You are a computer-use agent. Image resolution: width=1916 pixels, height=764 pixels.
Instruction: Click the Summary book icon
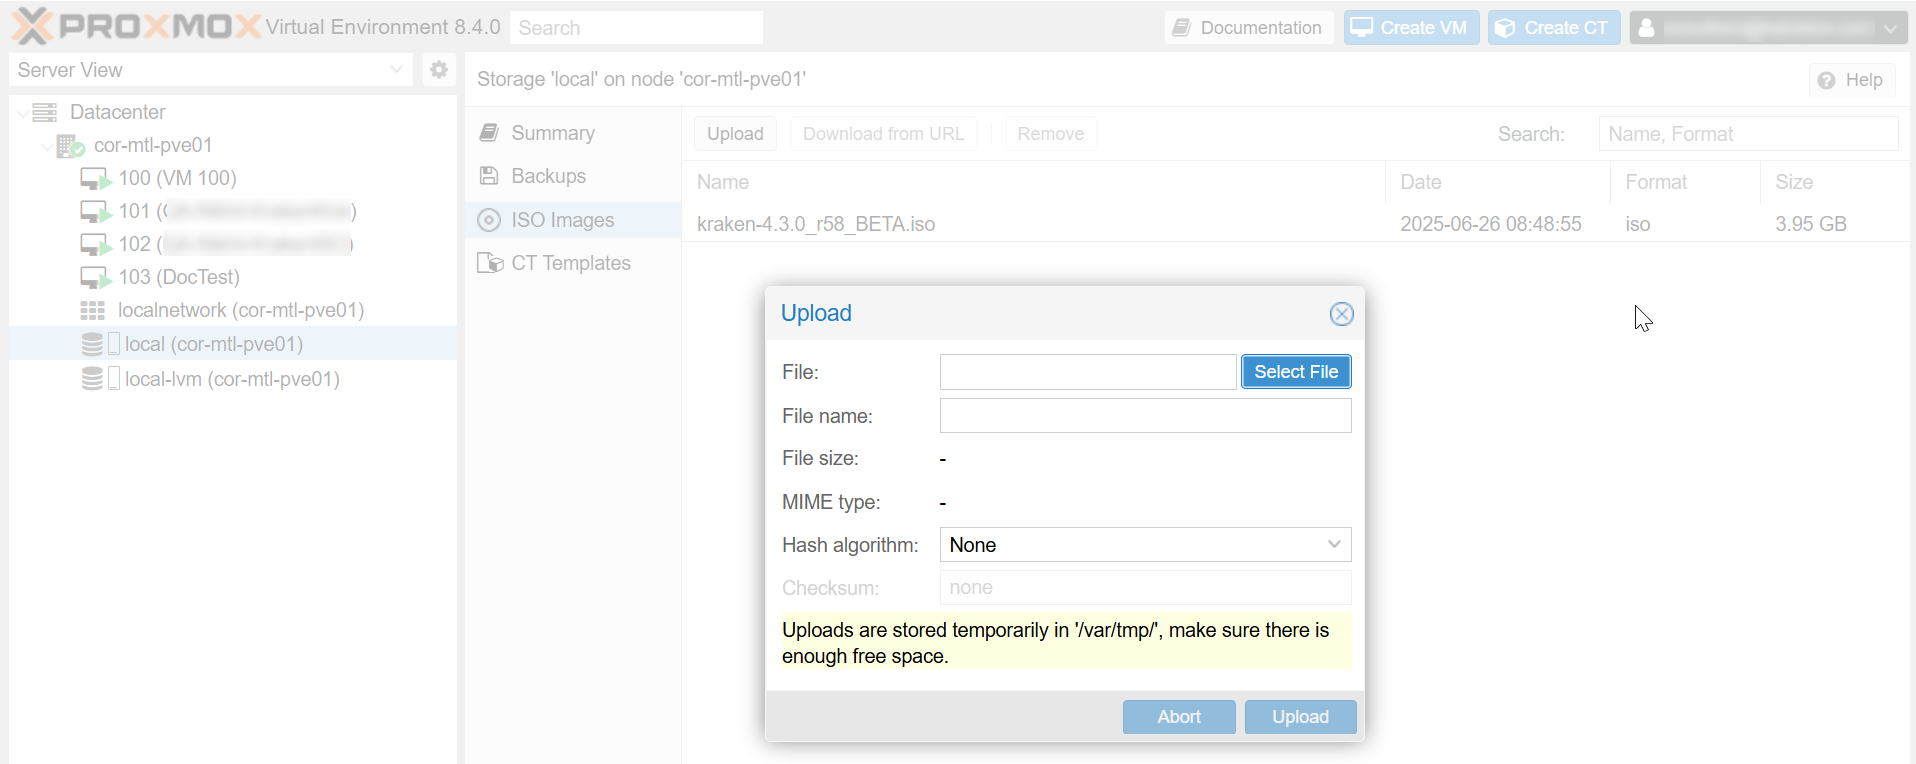point(489,133)
